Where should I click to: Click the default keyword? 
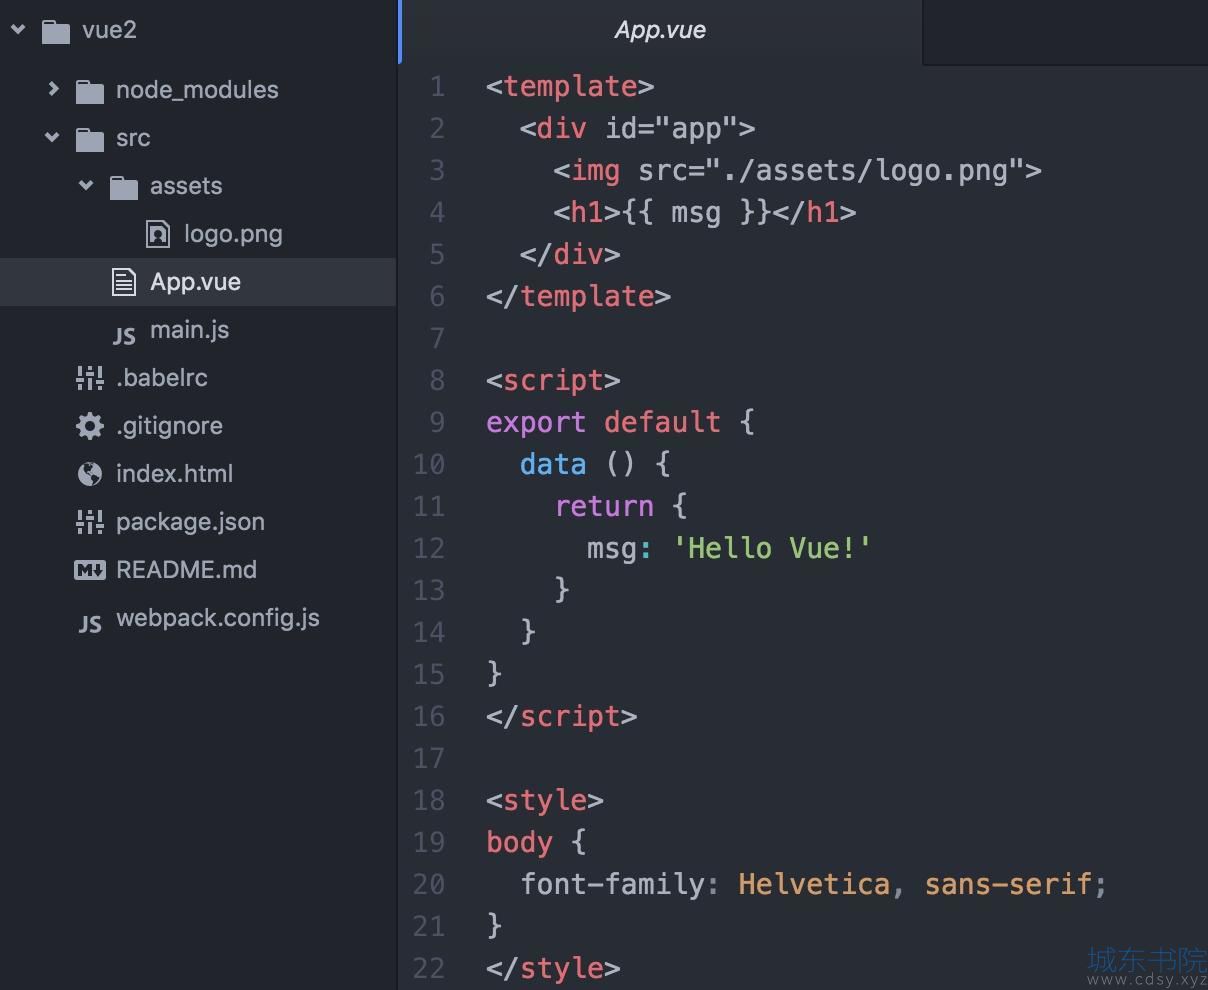pos(662,423)
